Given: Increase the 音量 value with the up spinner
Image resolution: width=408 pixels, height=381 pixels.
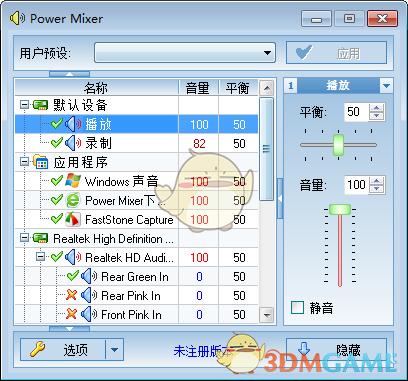Looking at the screenshot, I should click(x=377, y=181).
